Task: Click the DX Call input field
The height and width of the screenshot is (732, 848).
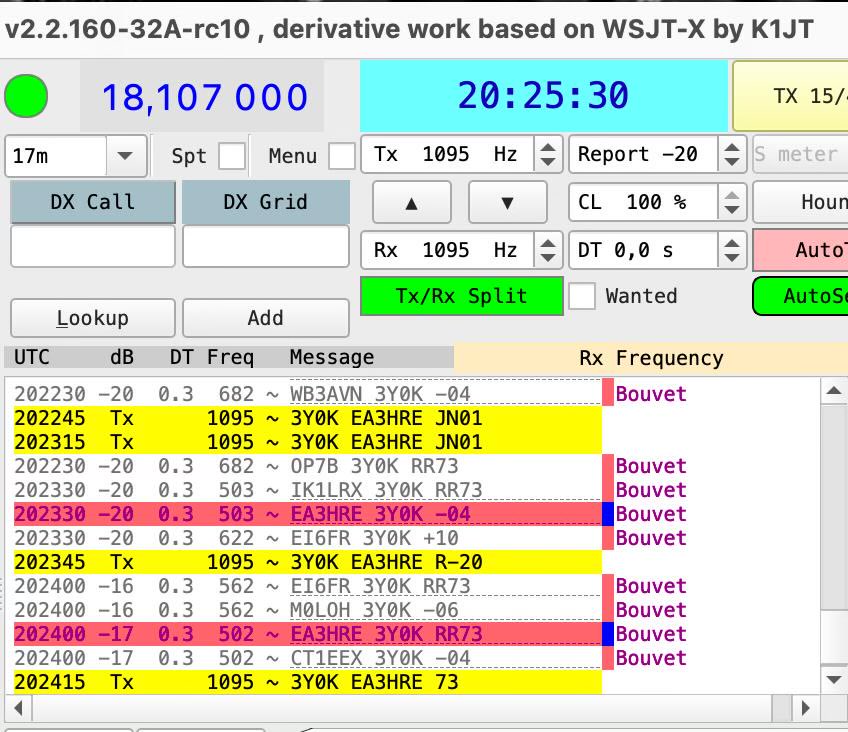Action: click(93, 247)
